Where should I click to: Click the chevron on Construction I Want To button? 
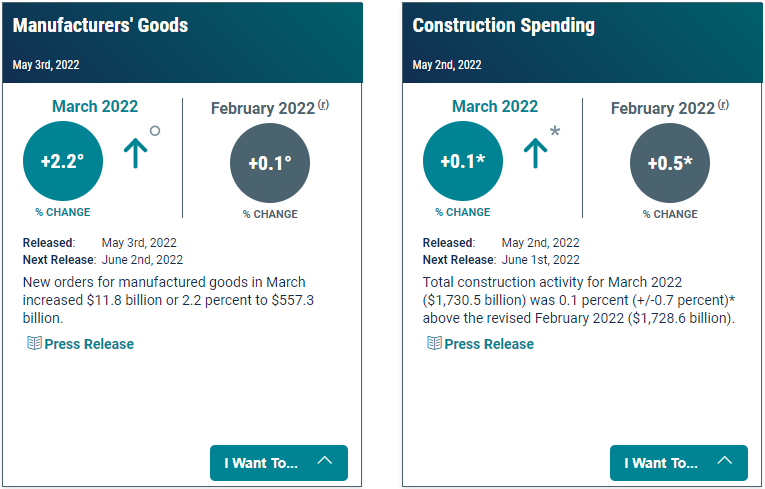click(725, 461)
